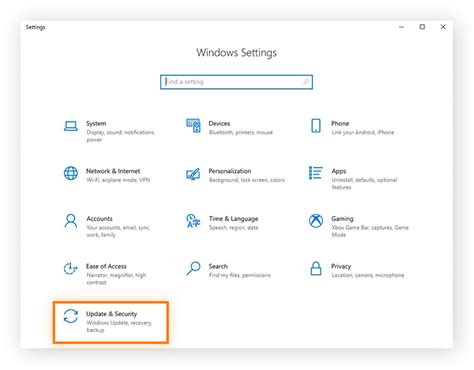Open the Privacy padlock icon
This screenshot has height=370, width=474.
[x=316, y=268]
